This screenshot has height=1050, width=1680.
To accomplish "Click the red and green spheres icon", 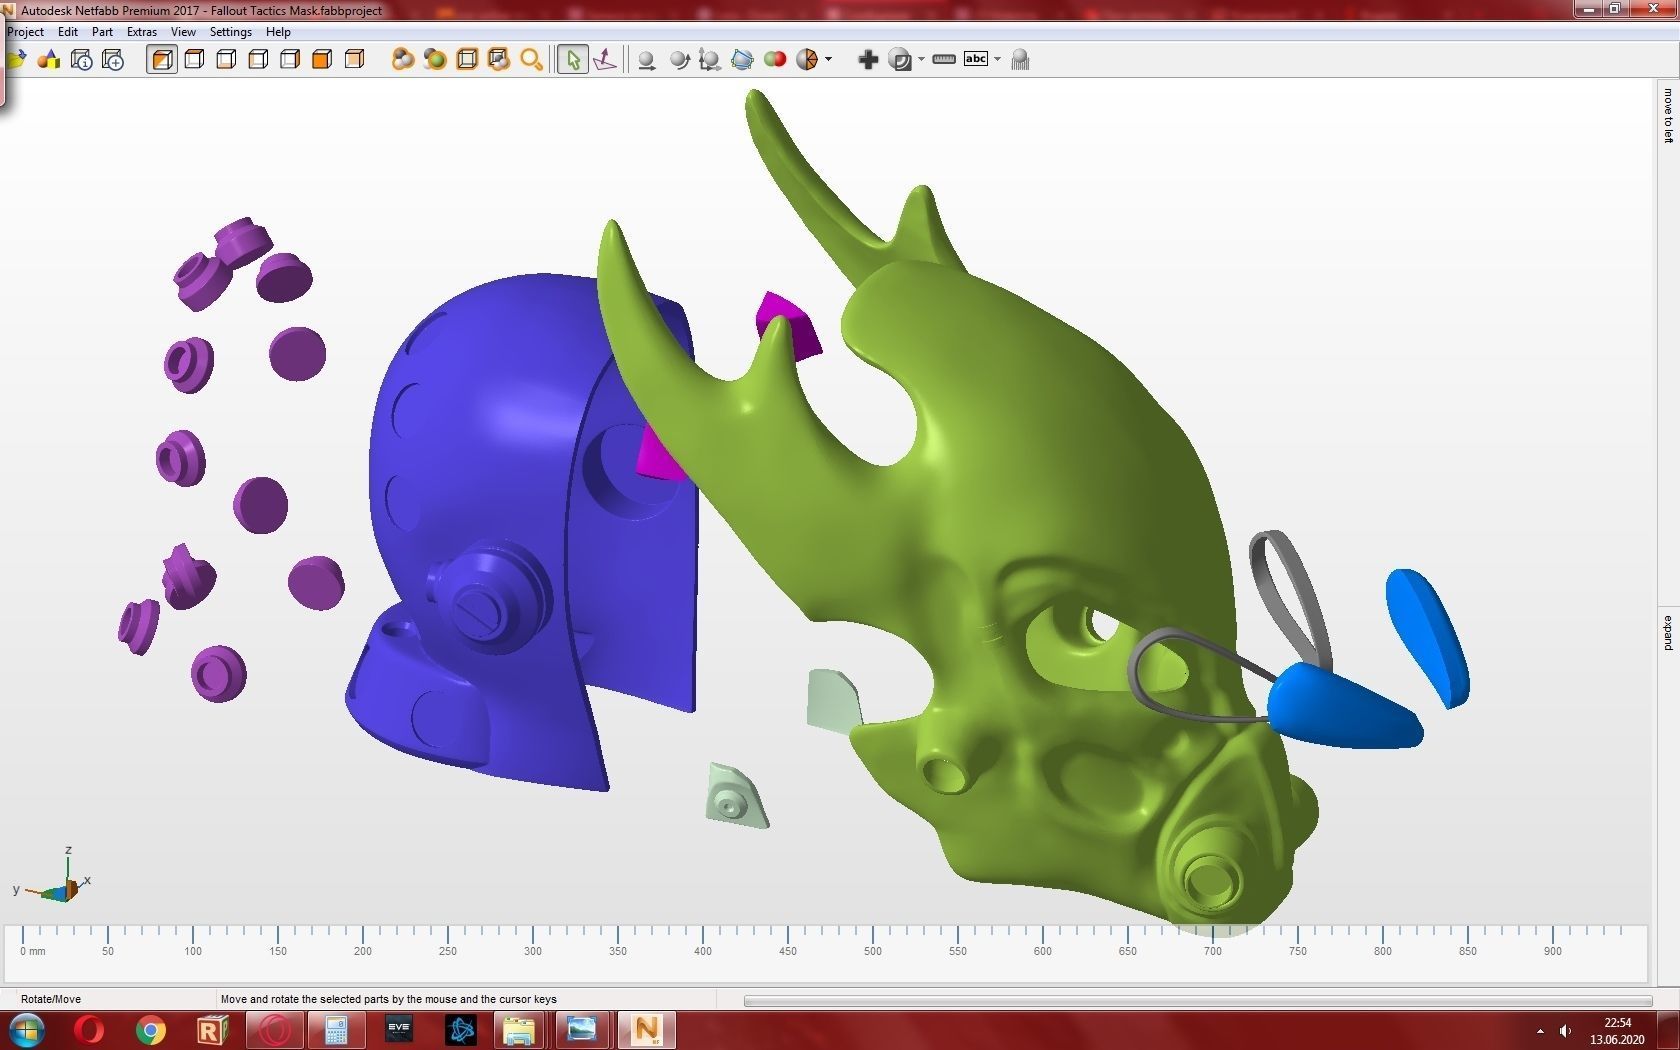I will click(774, 60).
